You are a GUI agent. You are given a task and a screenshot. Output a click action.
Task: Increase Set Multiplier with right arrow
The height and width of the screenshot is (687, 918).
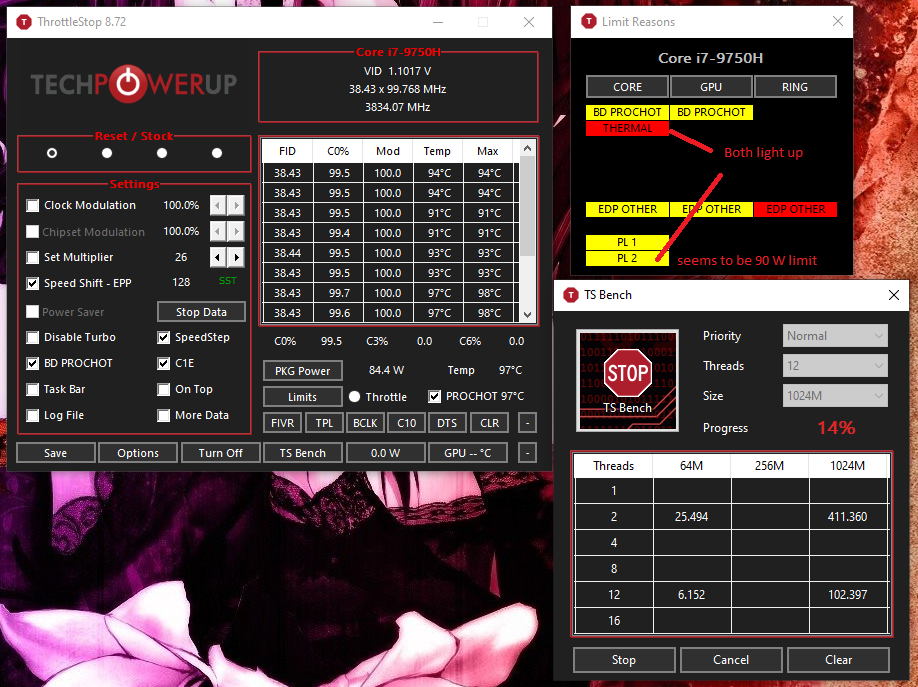(236, 257)
